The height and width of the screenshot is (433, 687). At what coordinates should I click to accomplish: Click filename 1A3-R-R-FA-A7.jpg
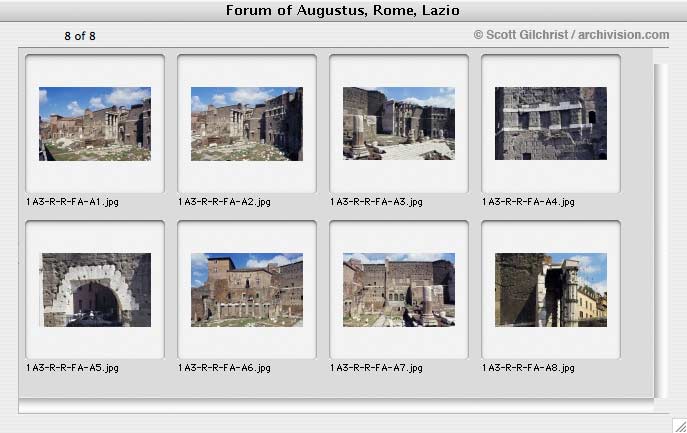click(x=376, y=368)
